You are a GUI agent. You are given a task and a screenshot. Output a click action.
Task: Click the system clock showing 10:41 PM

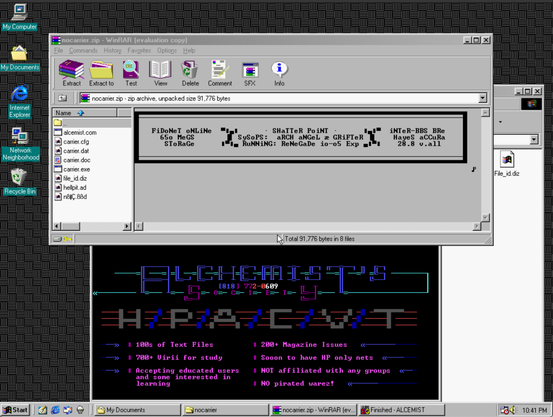(534, 410)
